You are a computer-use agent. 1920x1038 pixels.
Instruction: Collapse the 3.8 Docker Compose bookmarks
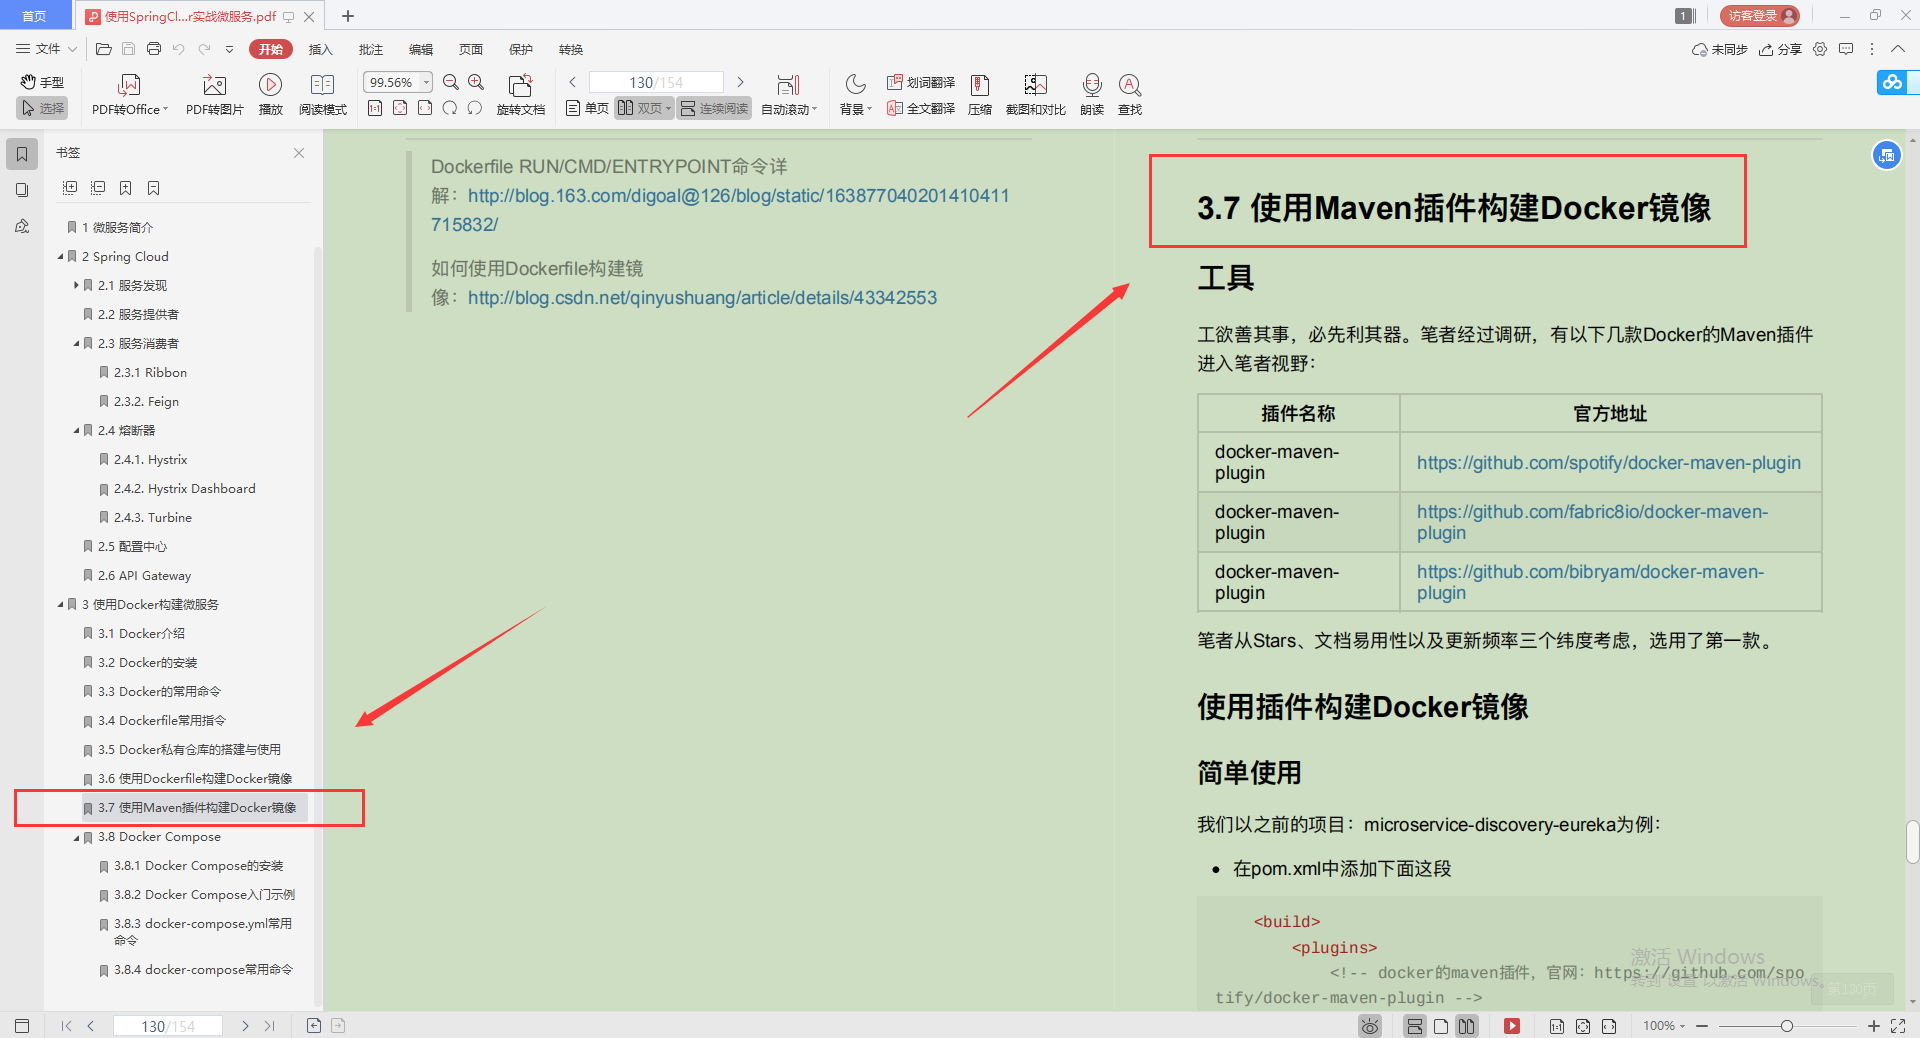tap(74, 837)
